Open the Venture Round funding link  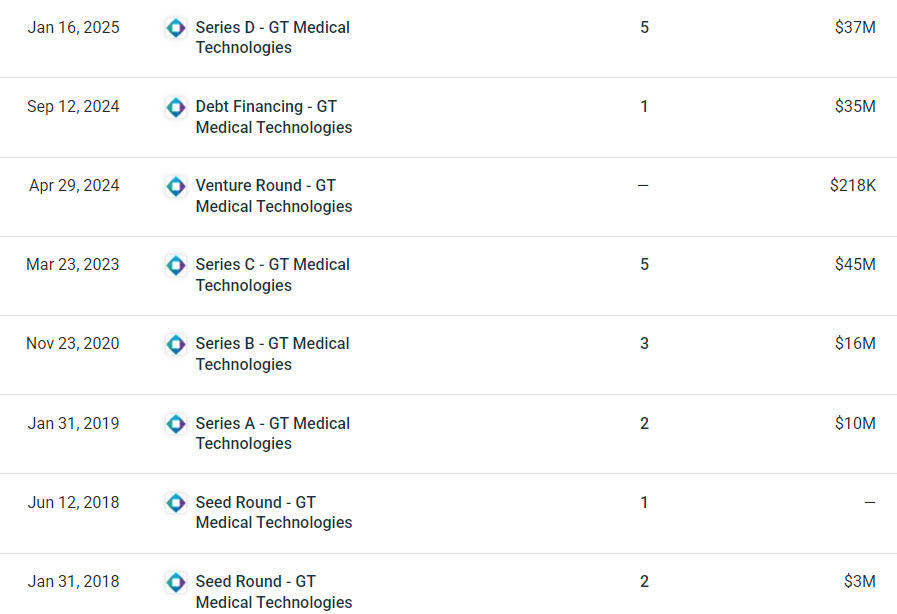[x=273, y=196]
